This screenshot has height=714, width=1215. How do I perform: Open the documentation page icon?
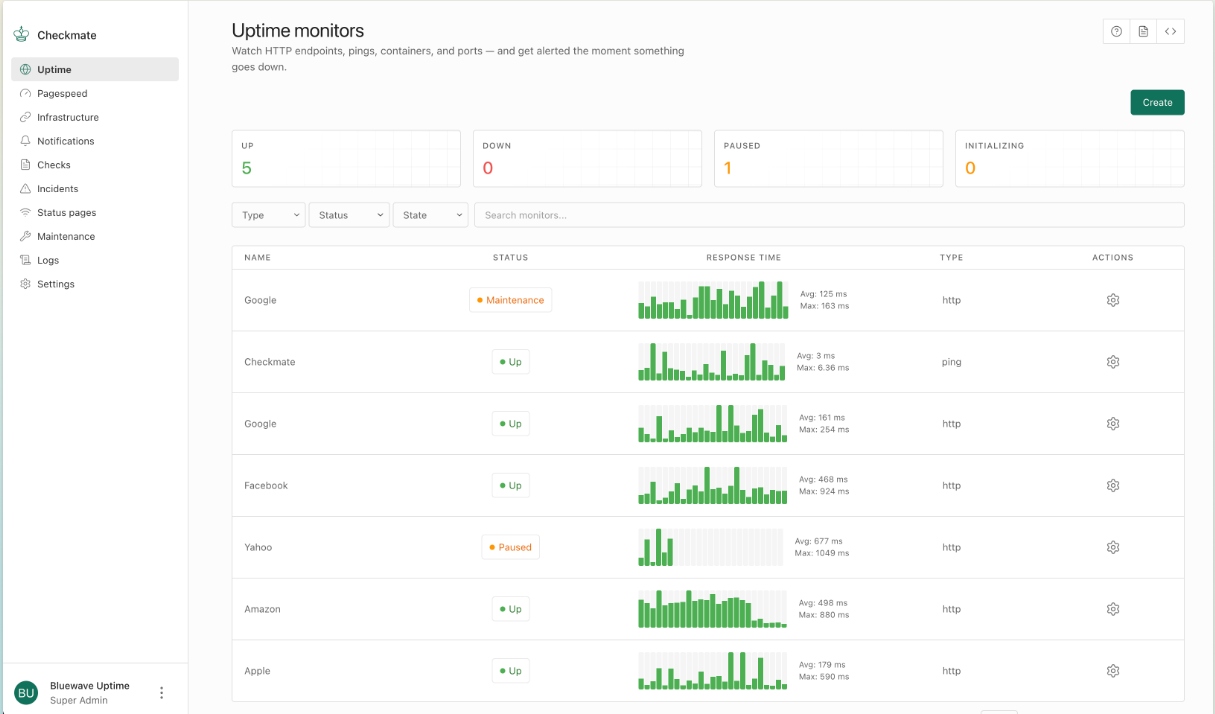(x=1143, y=32)
